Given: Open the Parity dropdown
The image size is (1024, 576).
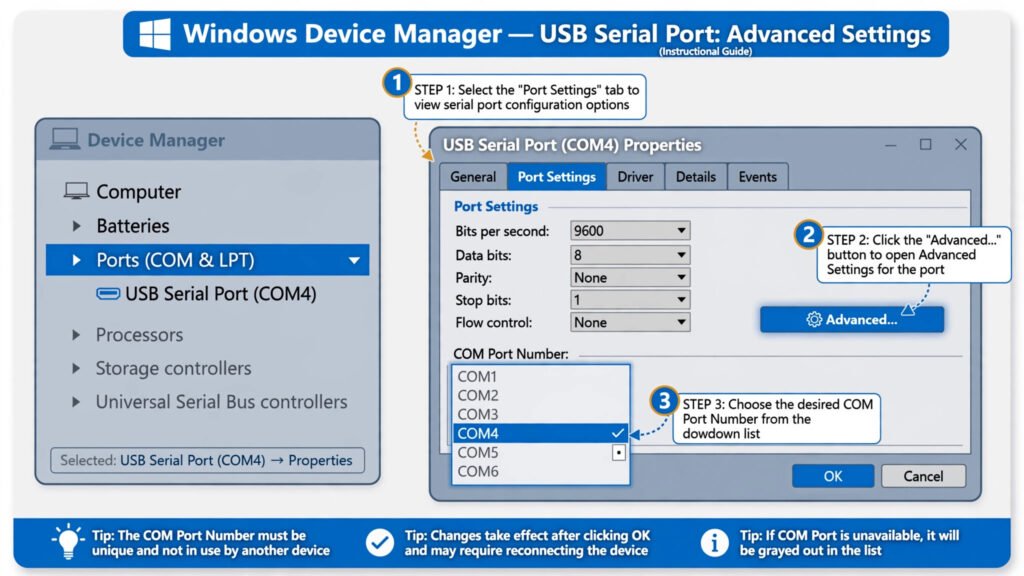Looking at the screenshot, I should pos(630,278).
